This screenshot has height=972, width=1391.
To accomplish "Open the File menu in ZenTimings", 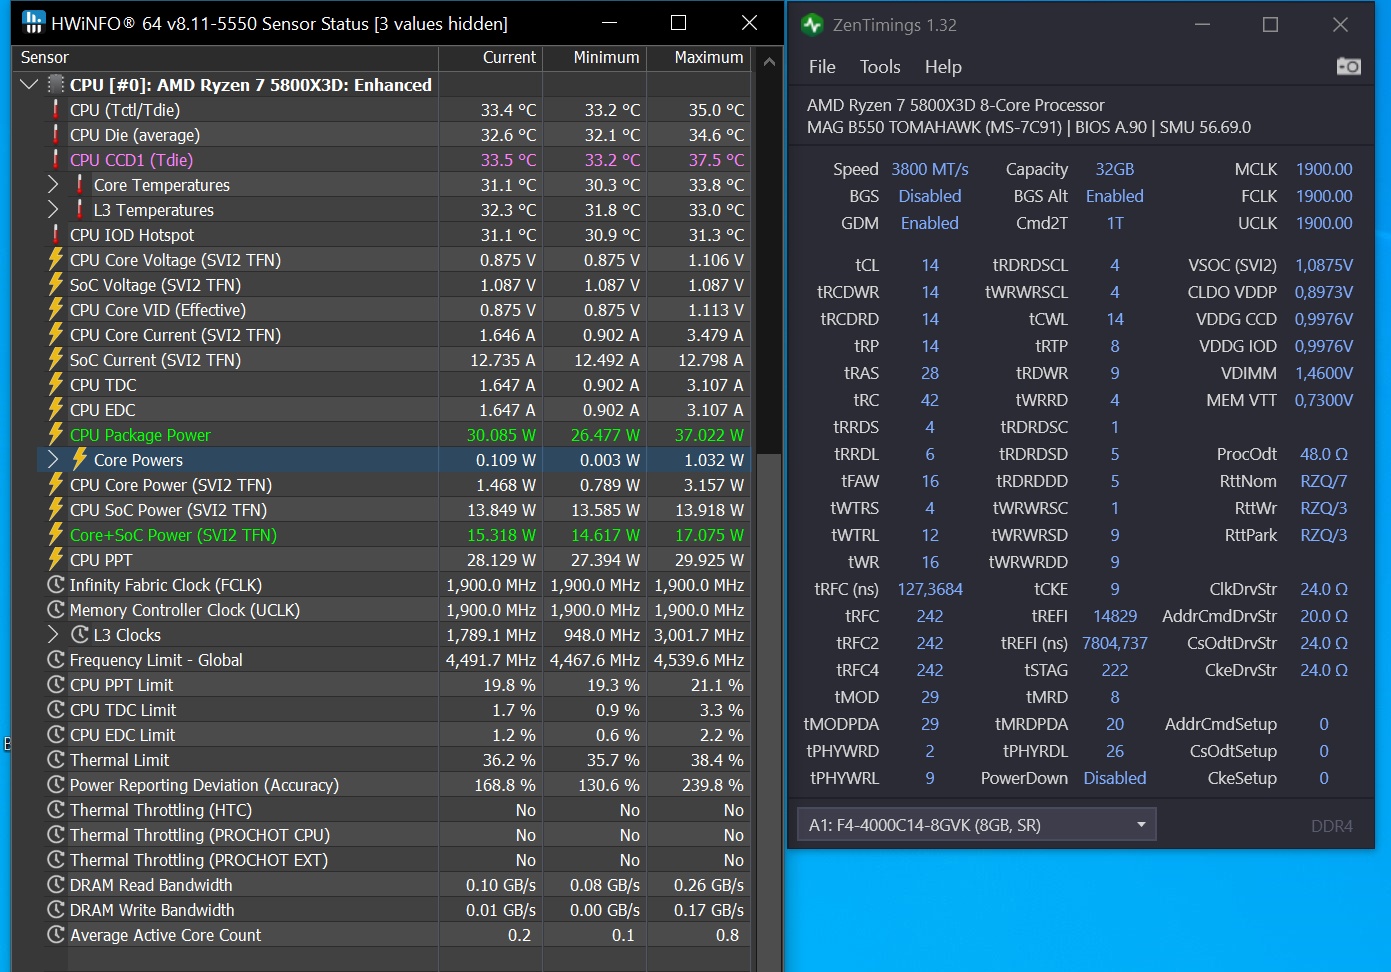I will point(822,67).
